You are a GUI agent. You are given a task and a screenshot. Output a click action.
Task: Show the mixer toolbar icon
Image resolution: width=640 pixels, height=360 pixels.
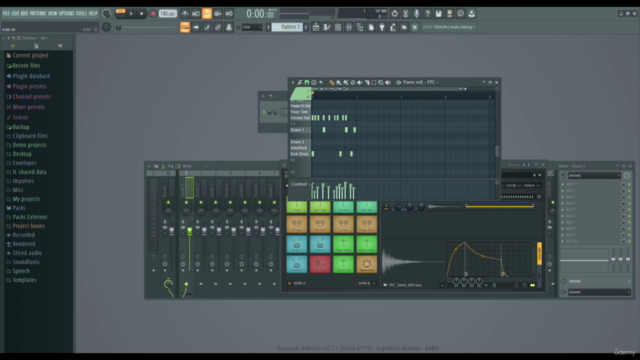point(349,27)
